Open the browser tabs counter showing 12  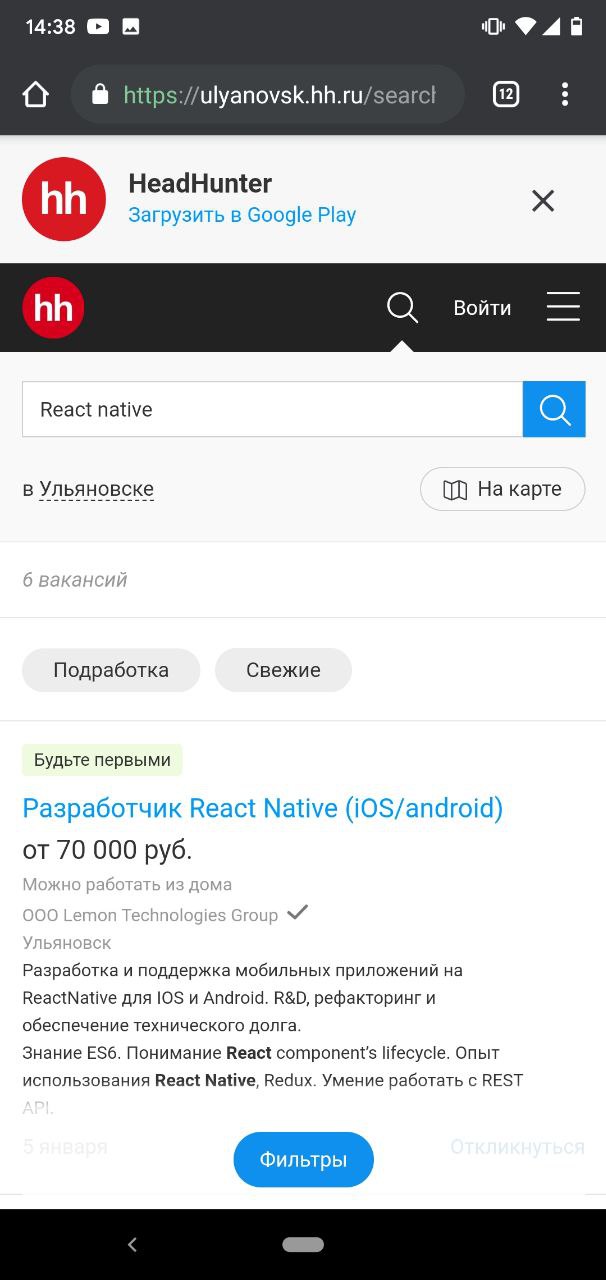[506, 95]
